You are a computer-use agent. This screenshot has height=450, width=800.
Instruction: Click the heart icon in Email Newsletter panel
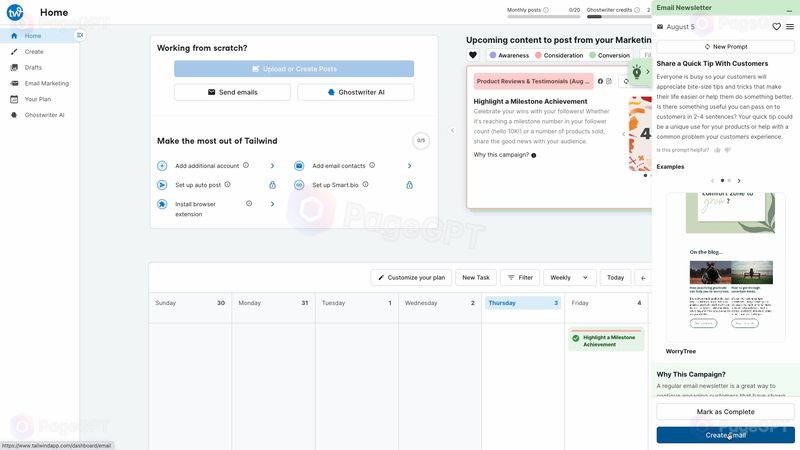pos(777,27)
